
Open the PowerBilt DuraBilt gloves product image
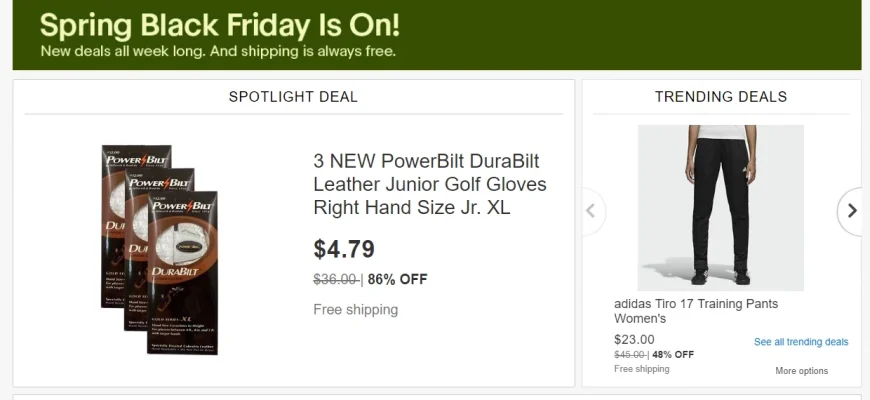[x=160, y=250]
